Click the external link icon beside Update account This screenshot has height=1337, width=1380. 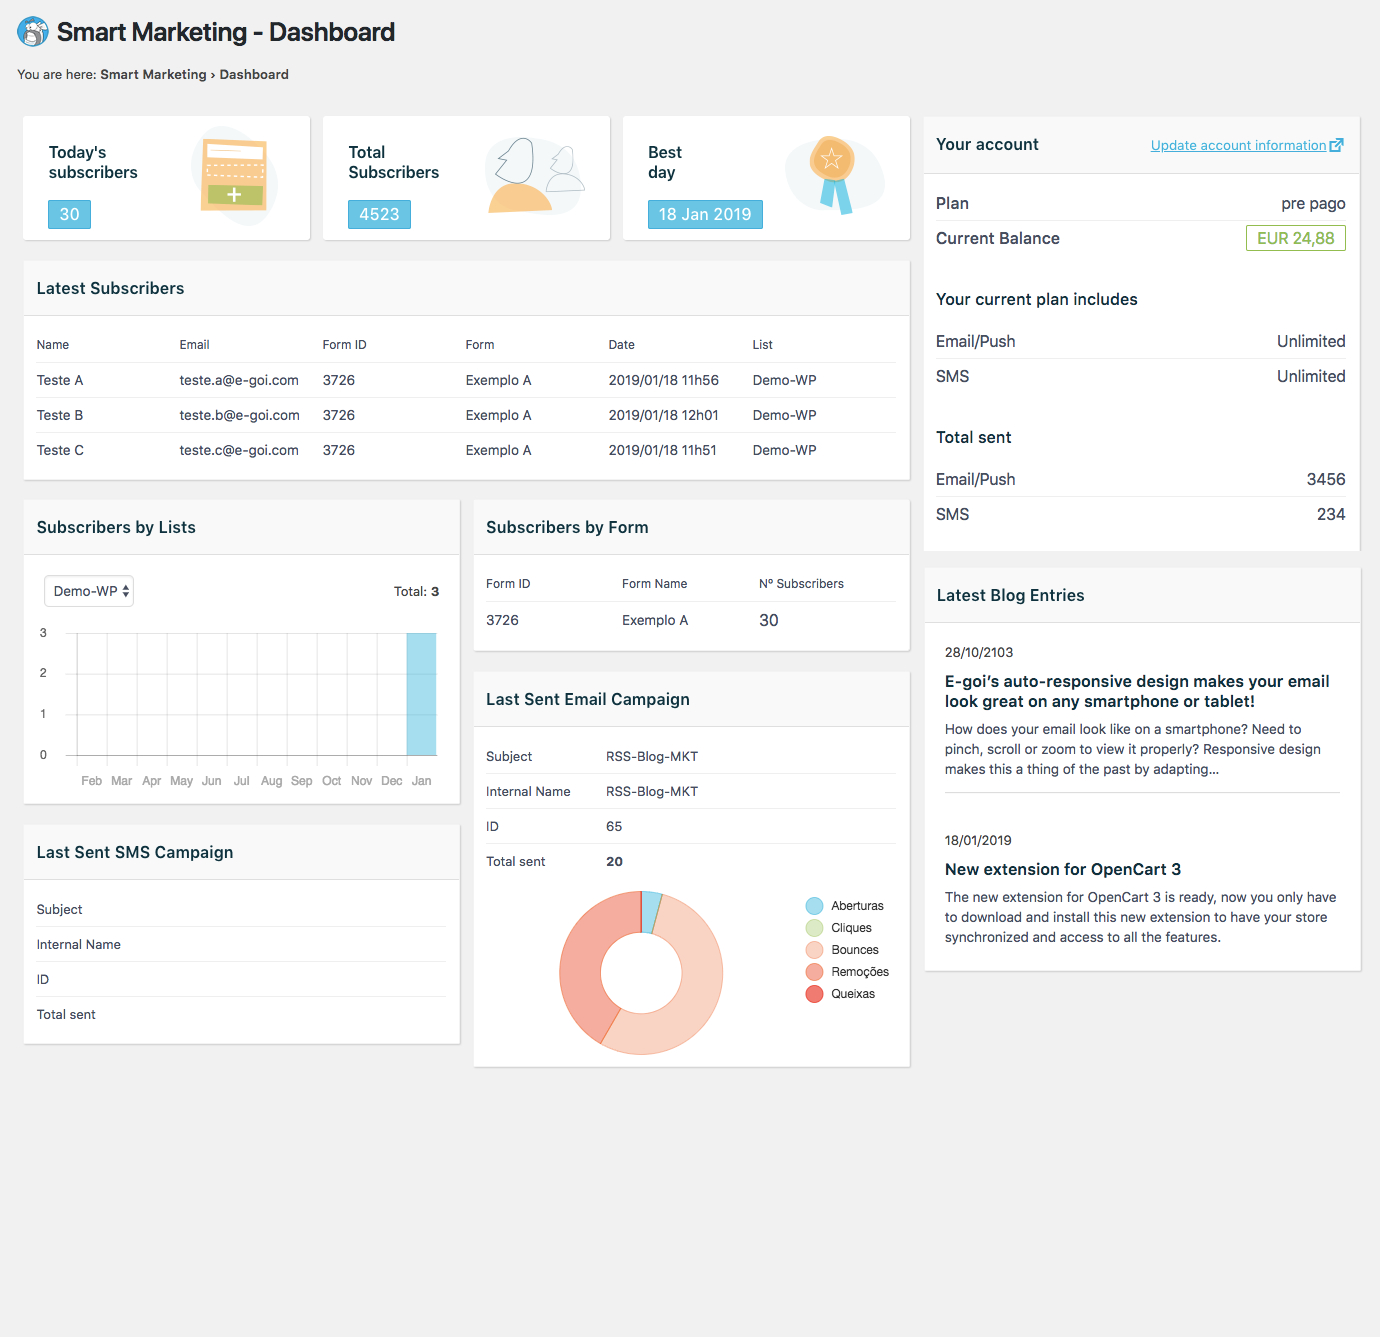pyautogui.click(x=1337, y=145)
